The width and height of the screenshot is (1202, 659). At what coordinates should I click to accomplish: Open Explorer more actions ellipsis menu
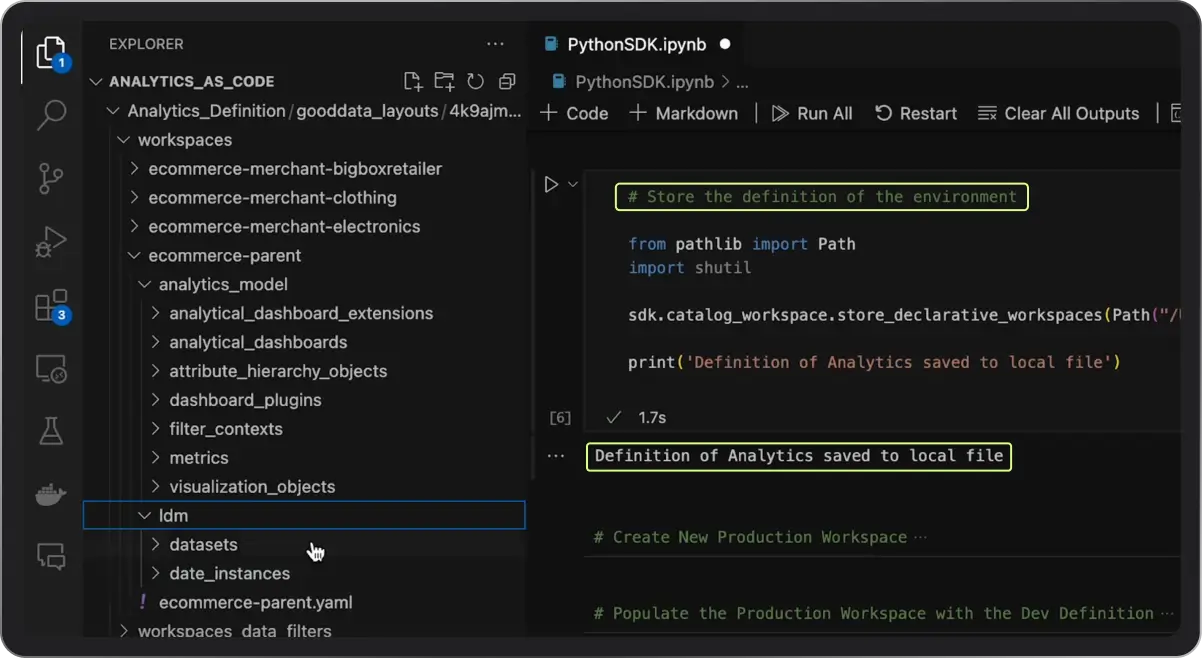pyautogui.click(x=495, y=44)
